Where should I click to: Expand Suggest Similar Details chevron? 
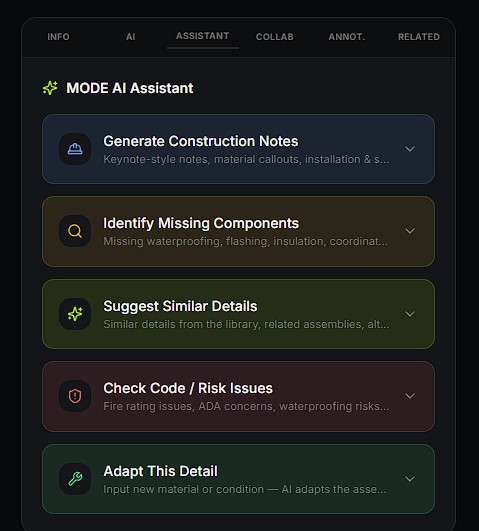[410, 314]
